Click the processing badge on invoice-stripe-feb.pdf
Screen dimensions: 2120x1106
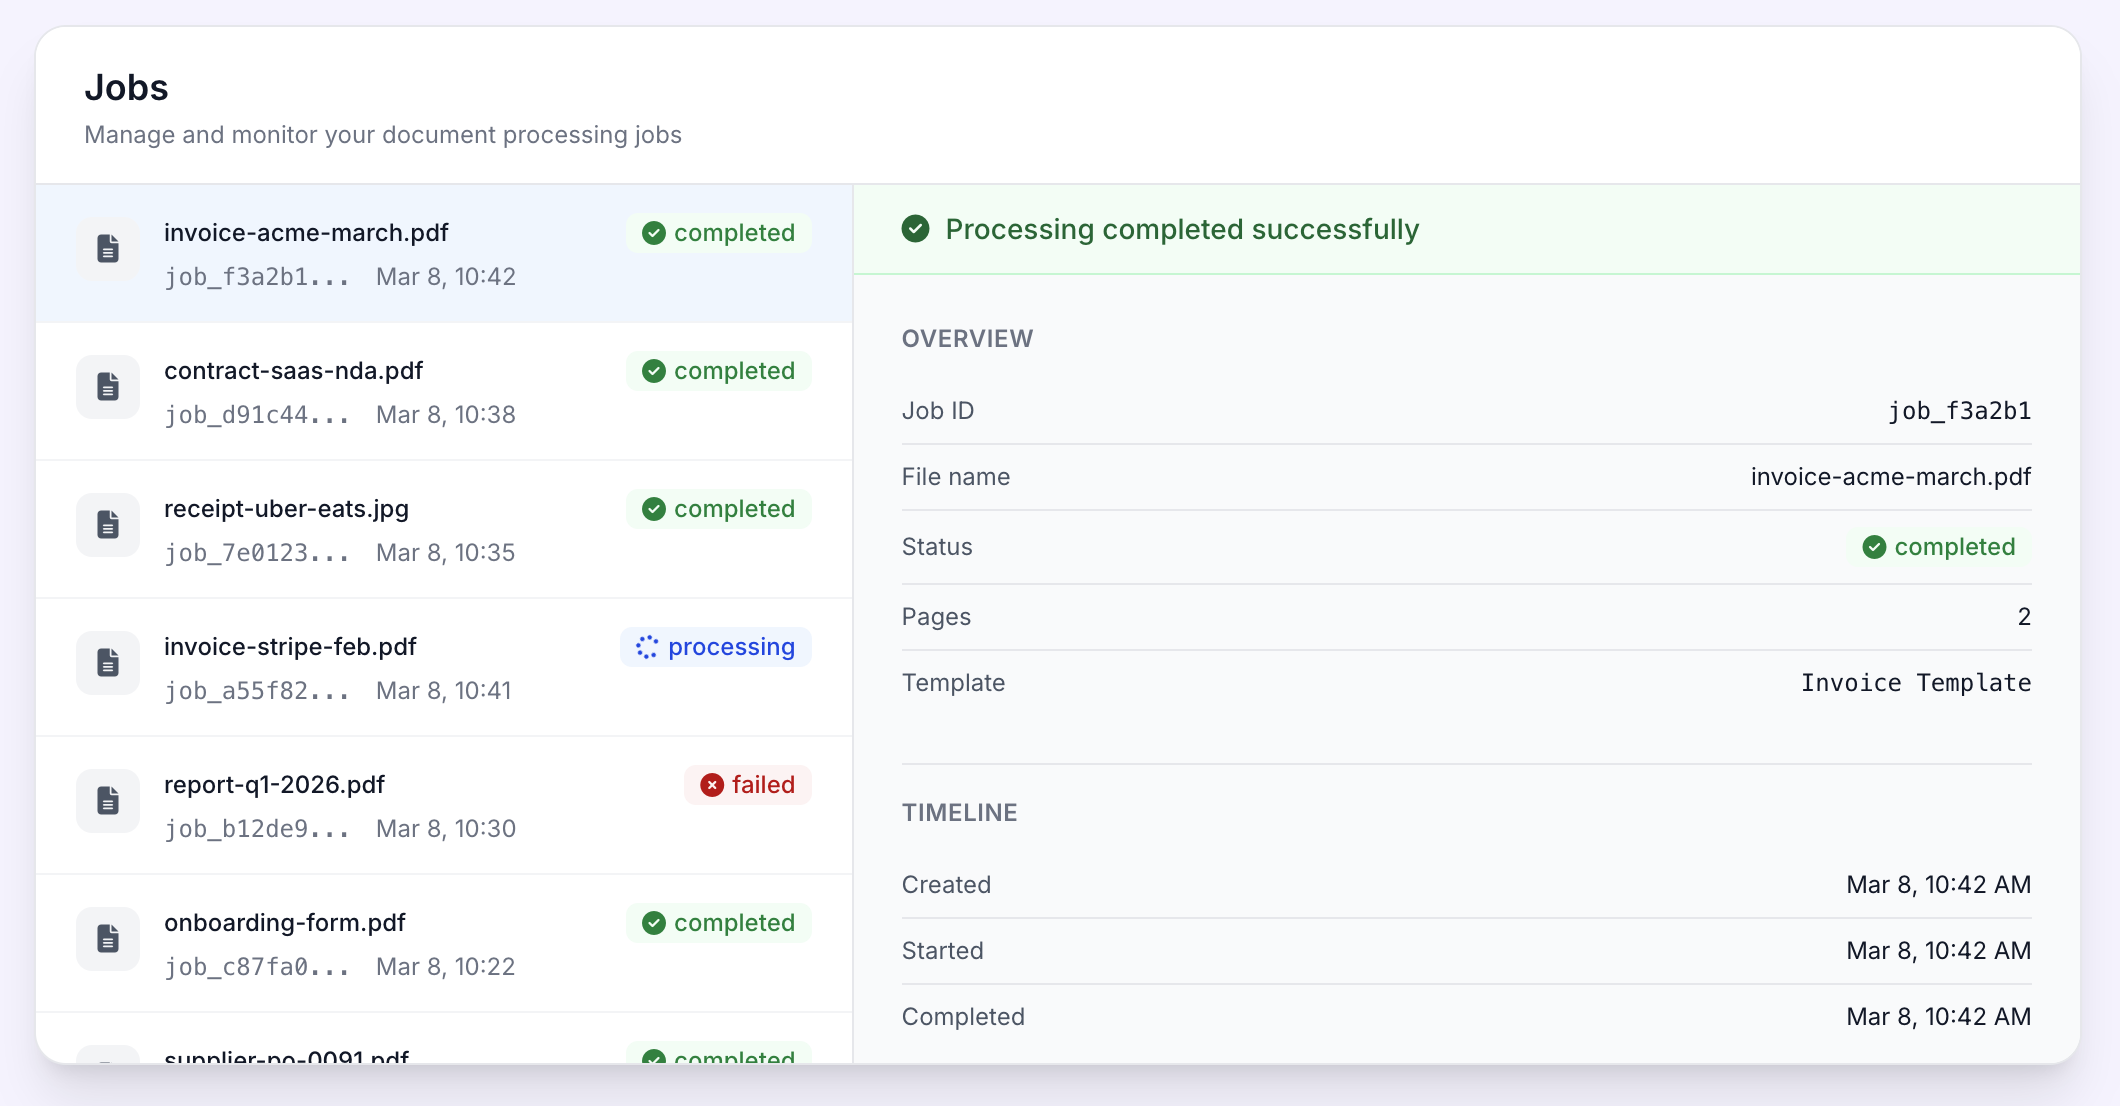716,647
